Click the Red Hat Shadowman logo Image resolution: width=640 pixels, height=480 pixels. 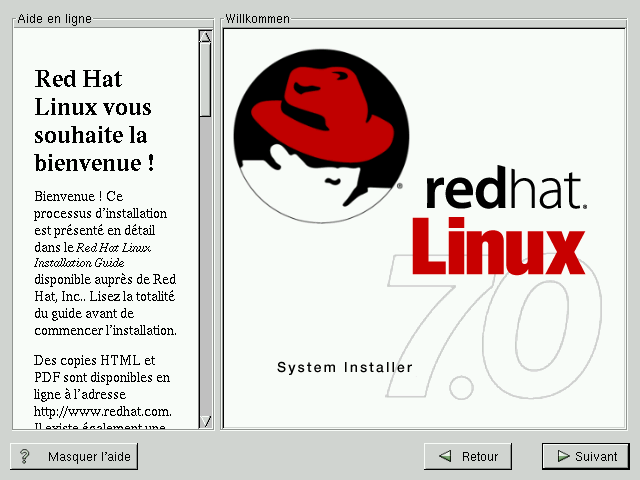point(320,125)
